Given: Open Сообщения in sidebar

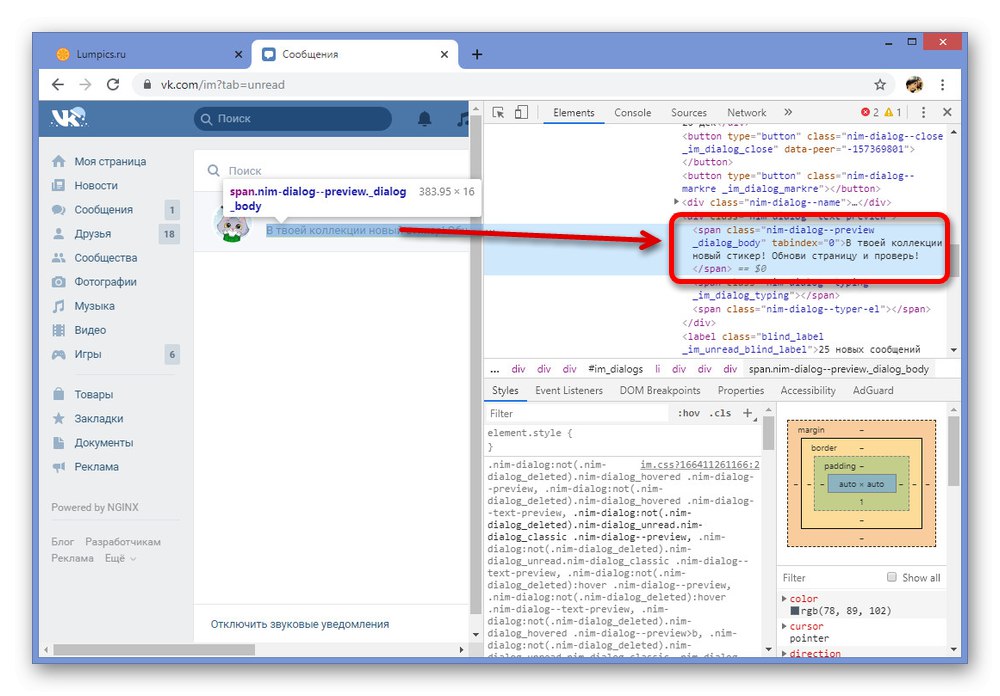Looking at the screenshot, I should point(103,209).
